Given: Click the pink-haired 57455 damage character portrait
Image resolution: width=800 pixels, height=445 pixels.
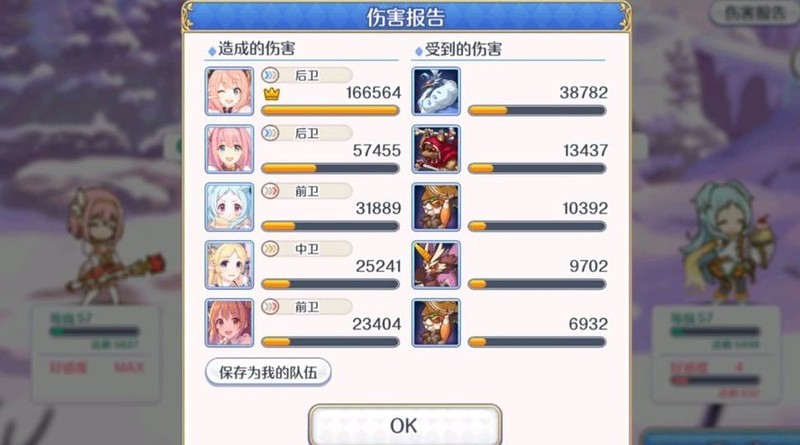Looking at the screenshot, I should (x=229, y=149).
